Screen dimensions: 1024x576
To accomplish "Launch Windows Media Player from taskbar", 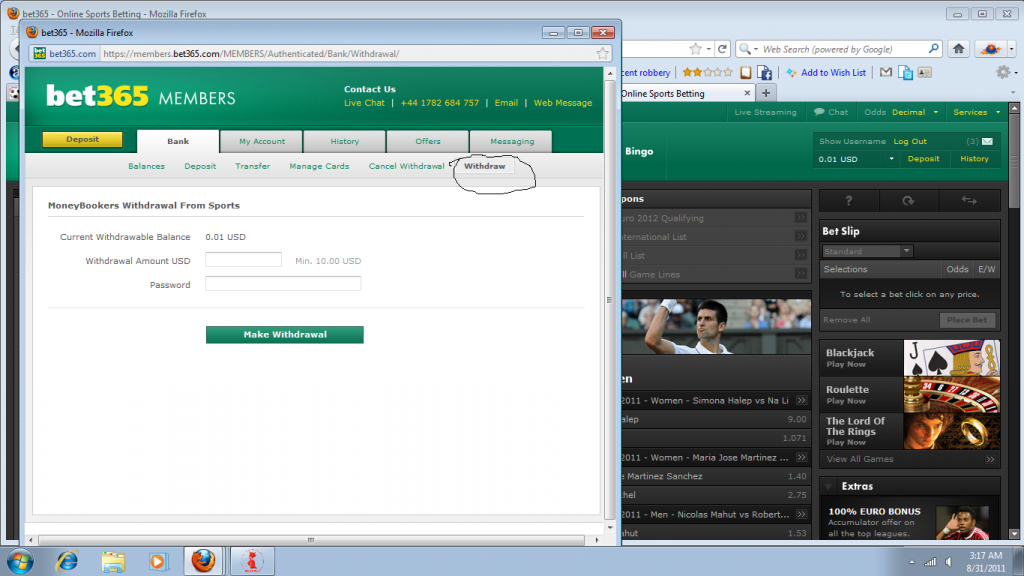I will pos(157,561).
